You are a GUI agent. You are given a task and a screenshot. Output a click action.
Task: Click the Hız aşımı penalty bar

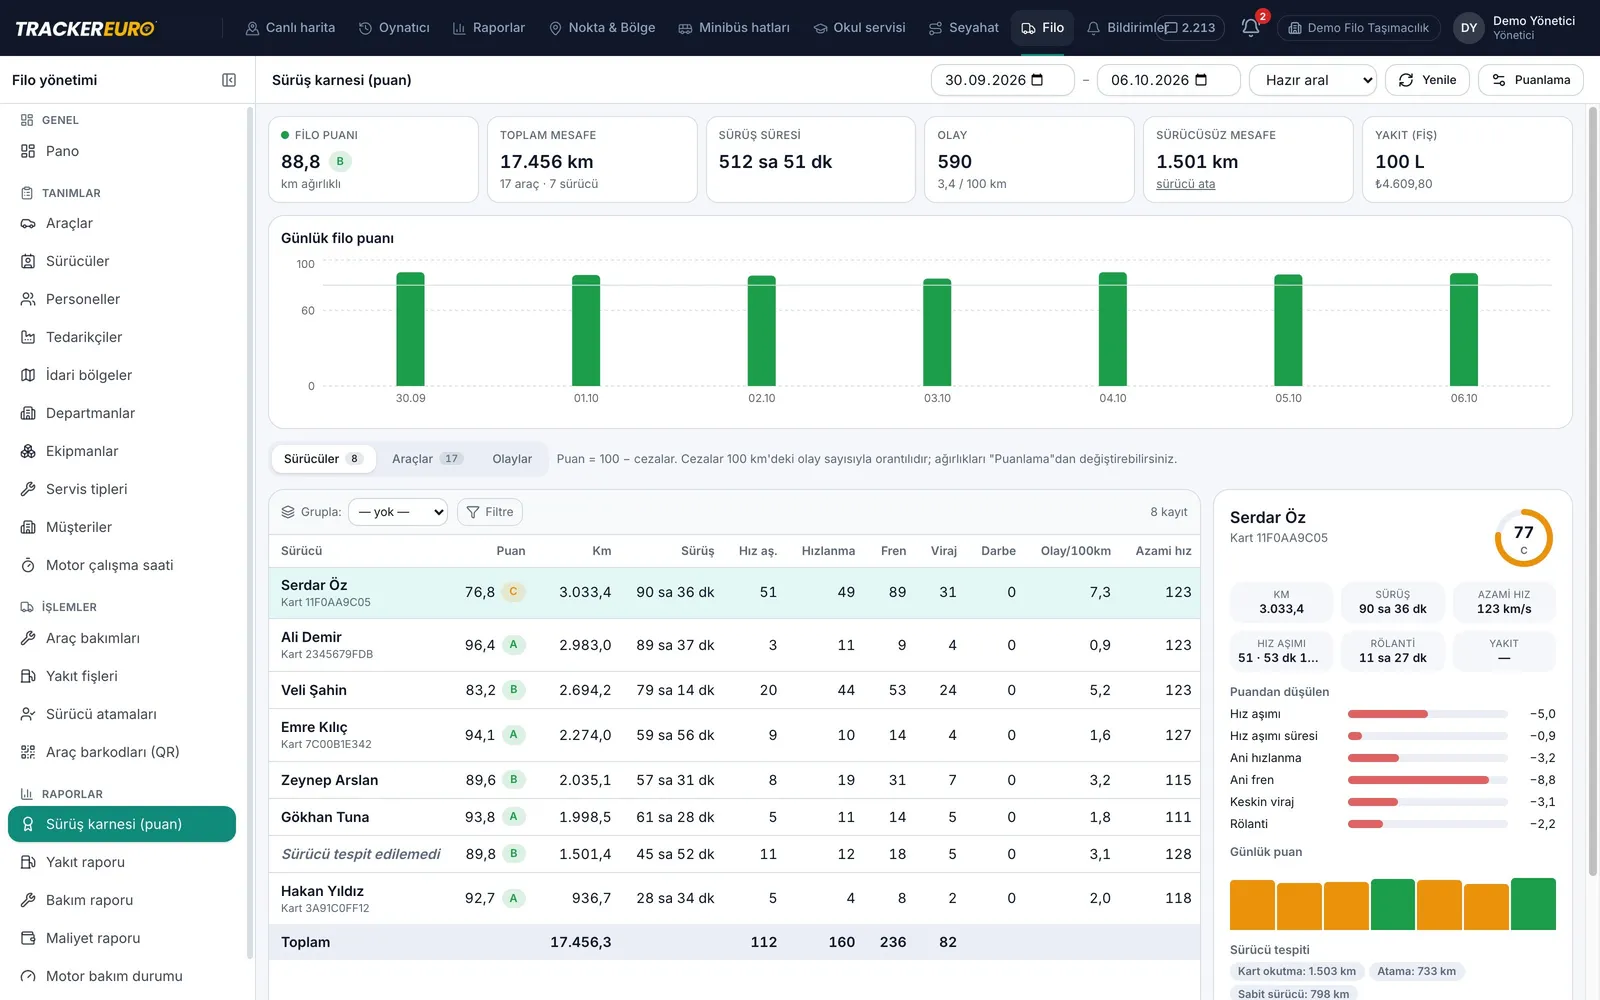point(1428,714)
